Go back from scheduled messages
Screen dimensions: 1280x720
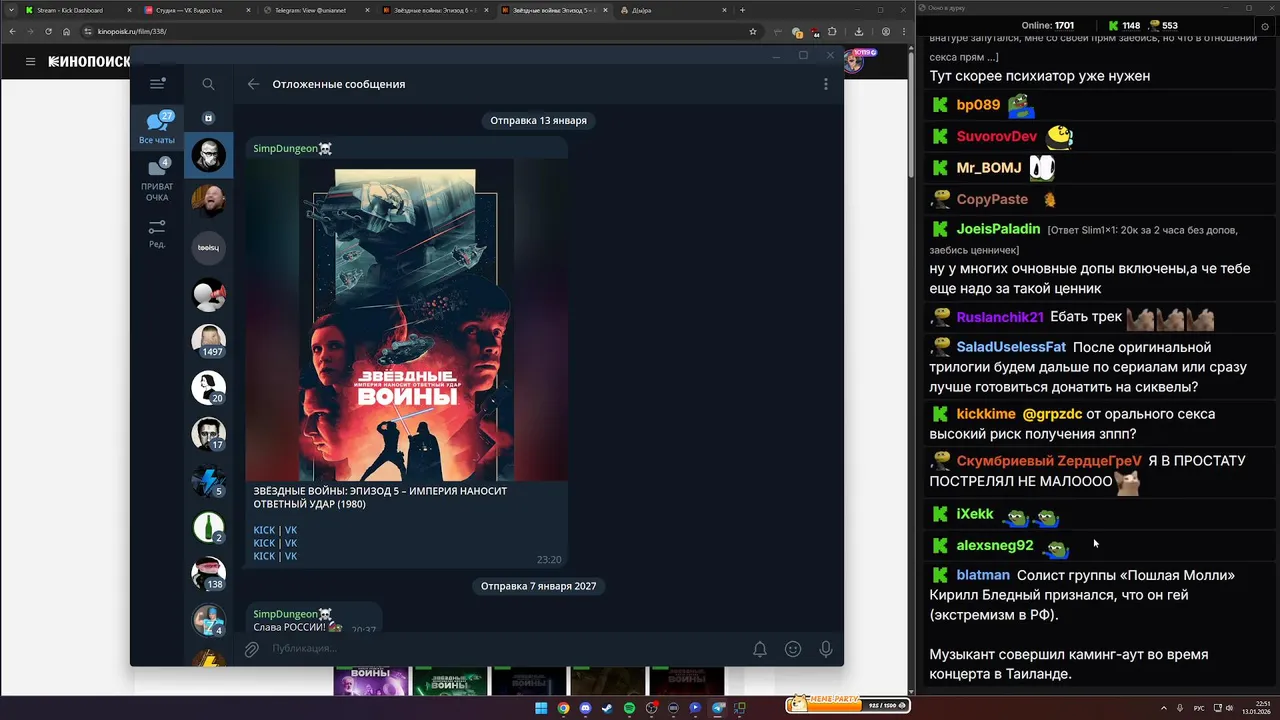pyautogui.click(x=253, y=84)
